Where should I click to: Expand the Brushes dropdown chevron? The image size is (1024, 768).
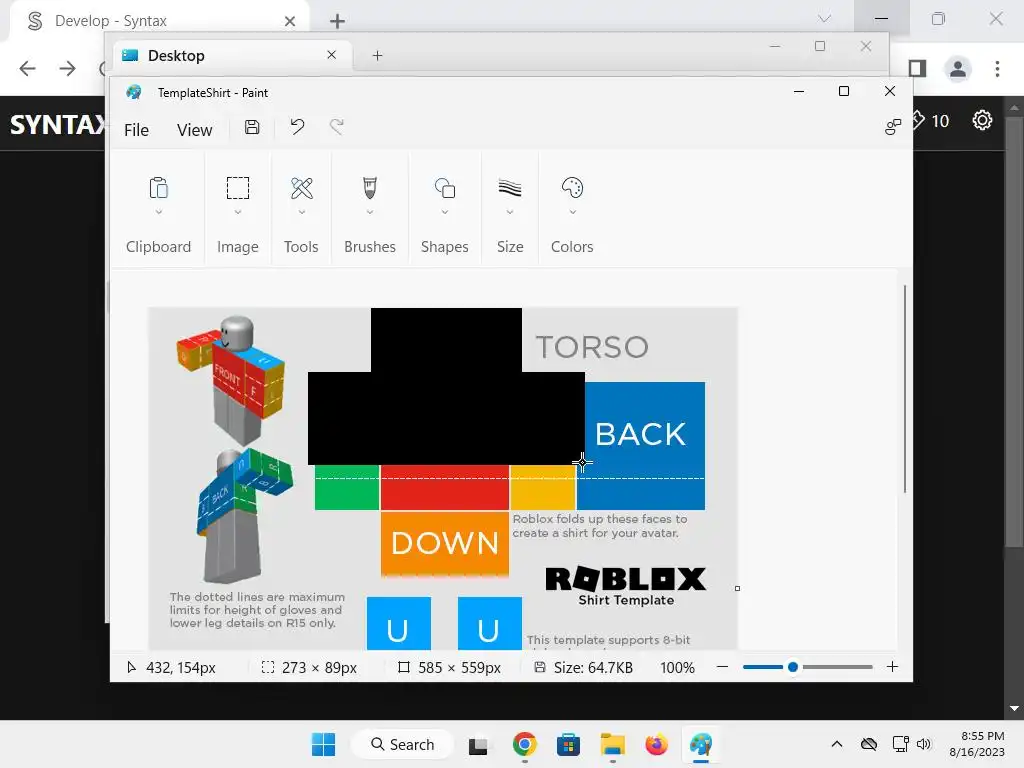370,212
